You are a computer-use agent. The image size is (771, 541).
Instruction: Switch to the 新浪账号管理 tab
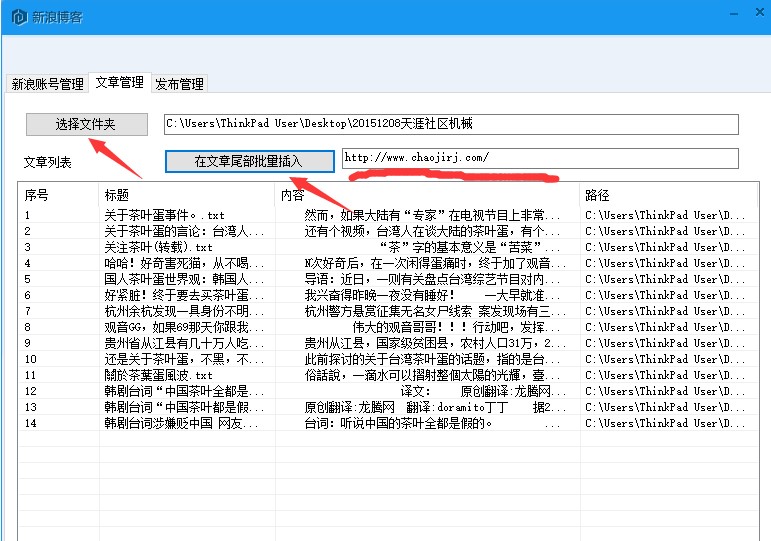47,84
